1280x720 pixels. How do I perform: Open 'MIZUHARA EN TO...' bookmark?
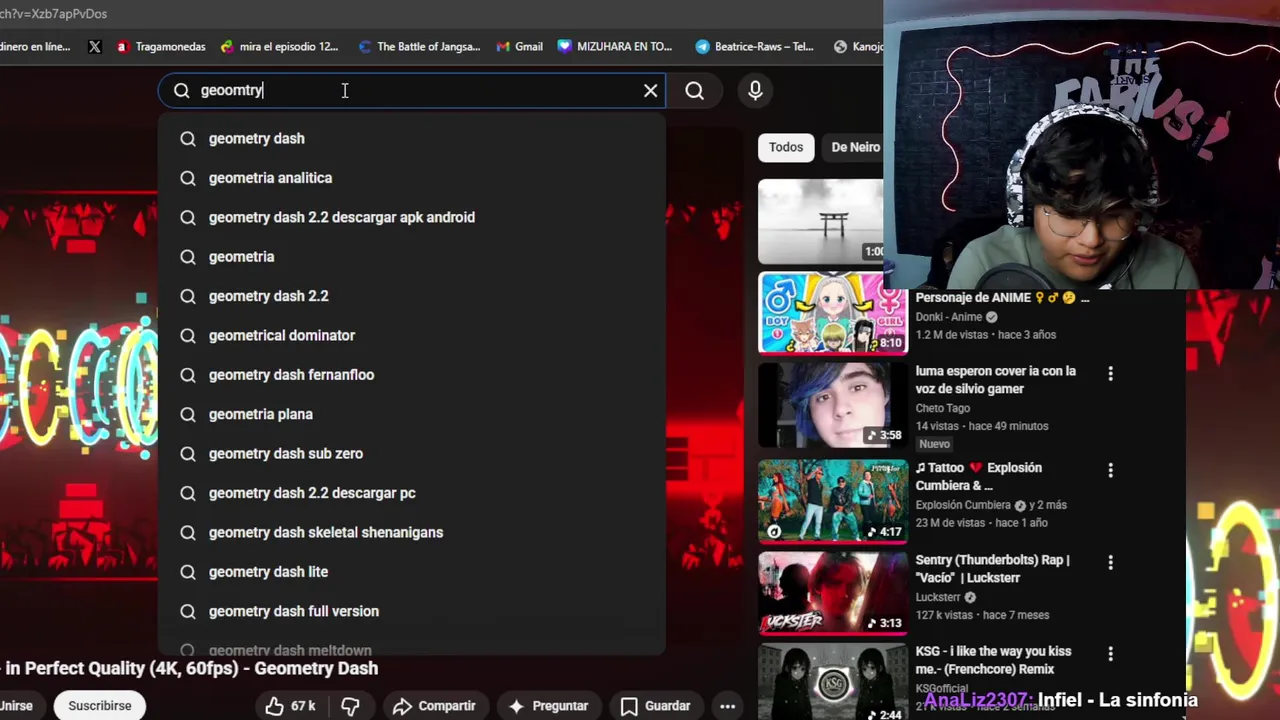coord(615,46)
